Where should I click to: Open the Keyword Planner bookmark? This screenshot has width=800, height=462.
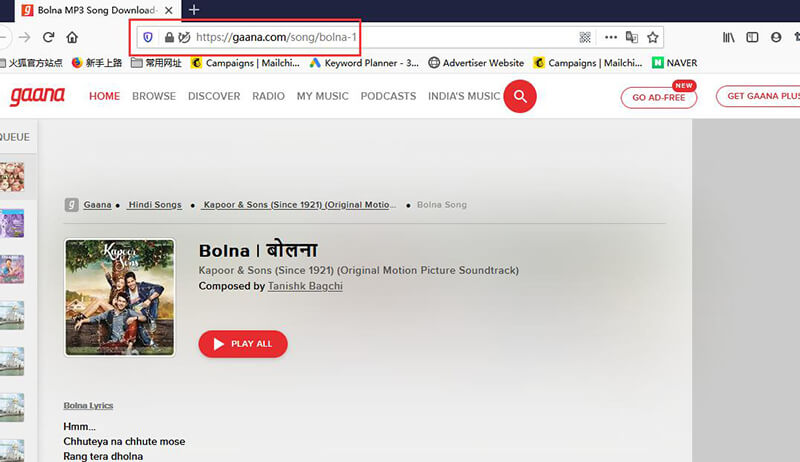click(364, 63)
